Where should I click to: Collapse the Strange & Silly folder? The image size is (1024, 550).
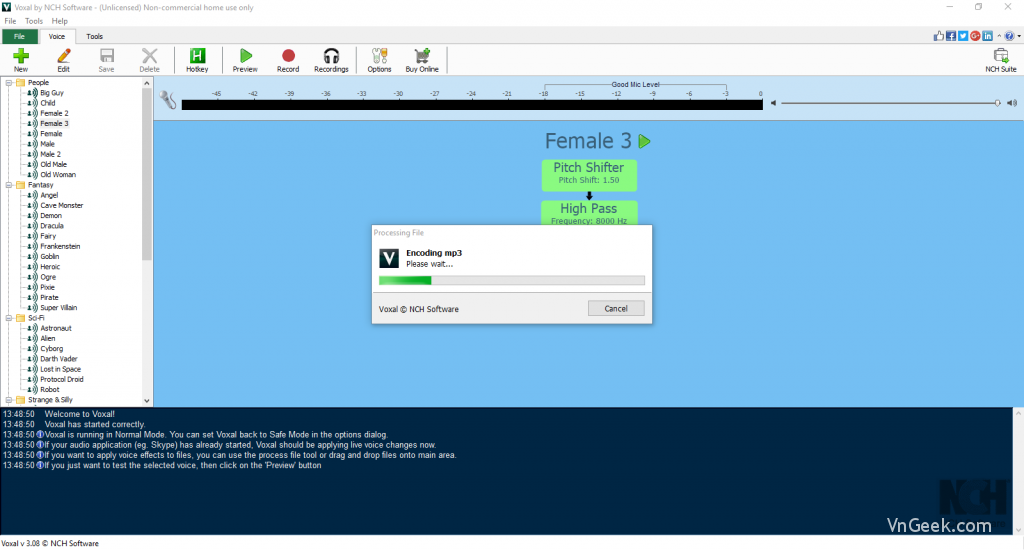point(9,400)
